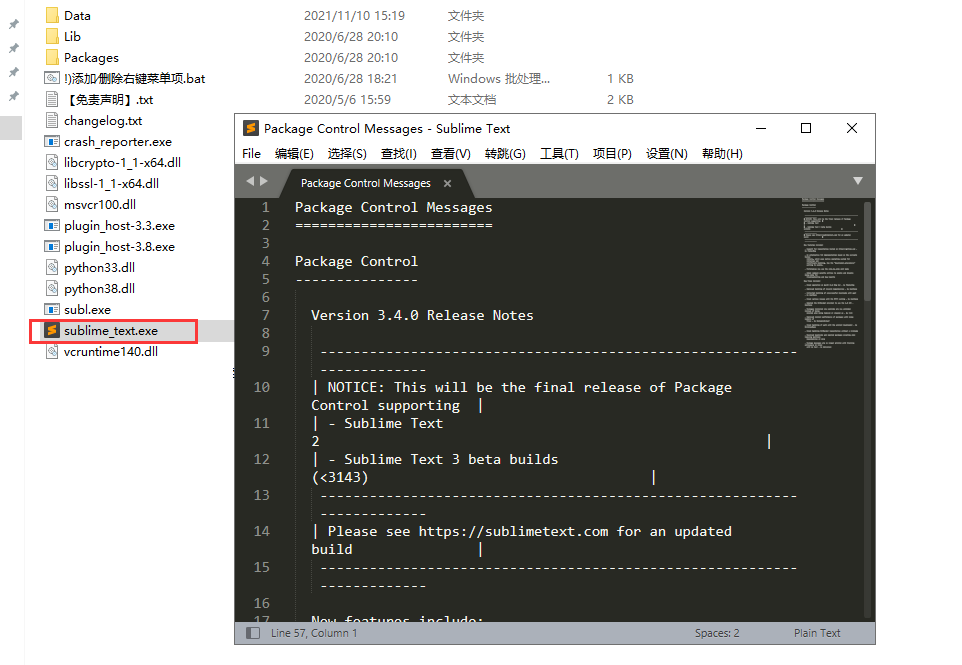Image resolution: width=962 pixels, height=665 pixels.
Task: Select the sublime_text.exe file name
Action: tap(111, 331)
